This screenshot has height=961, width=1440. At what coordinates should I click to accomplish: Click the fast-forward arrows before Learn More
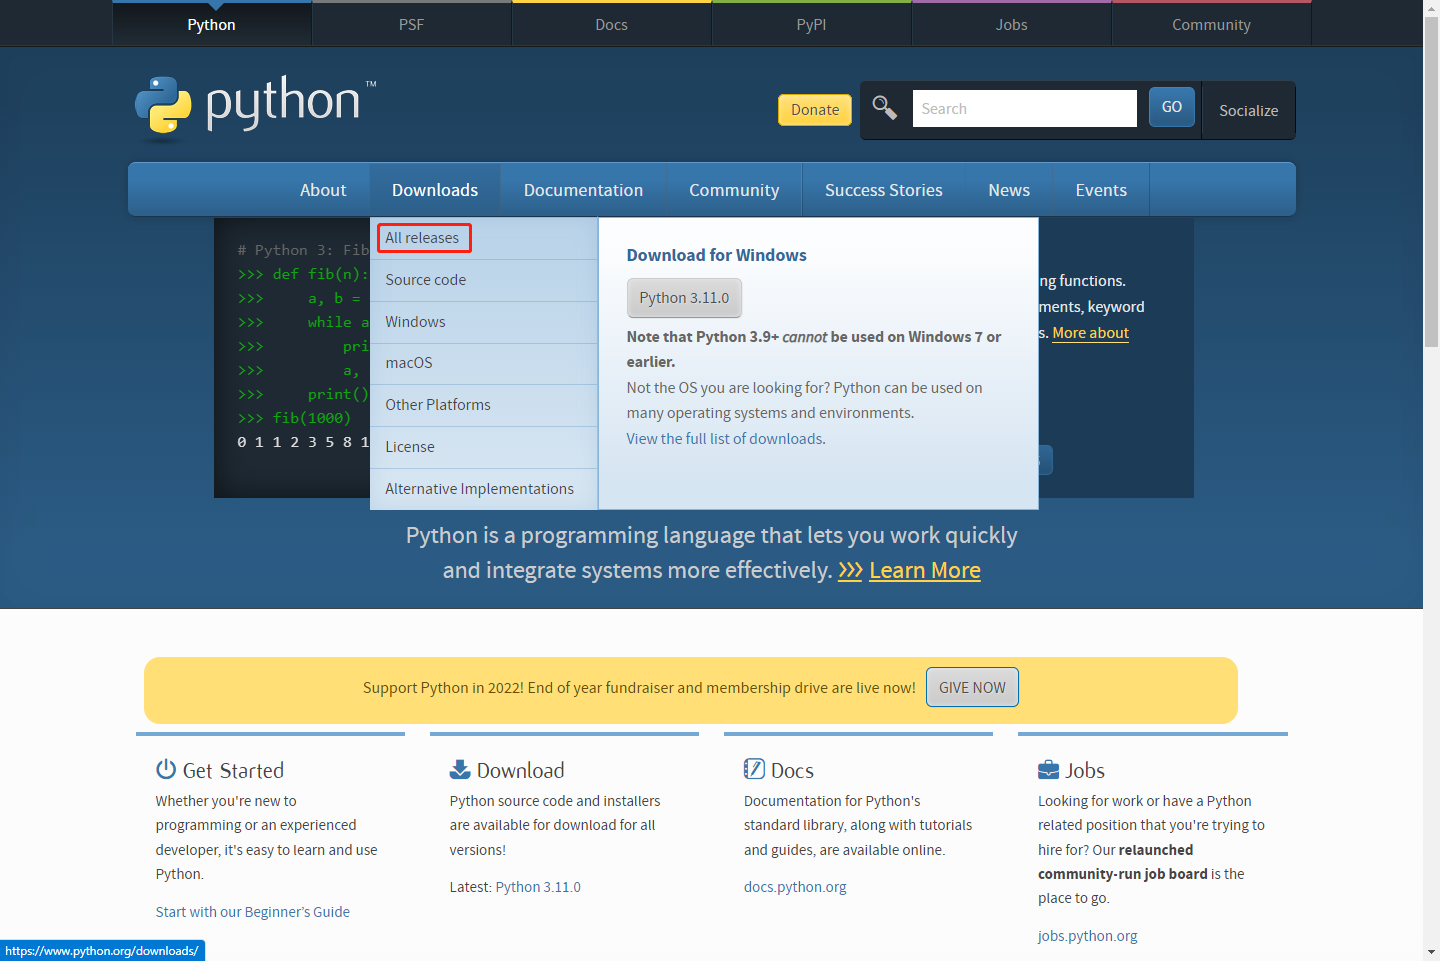(850, 570)
